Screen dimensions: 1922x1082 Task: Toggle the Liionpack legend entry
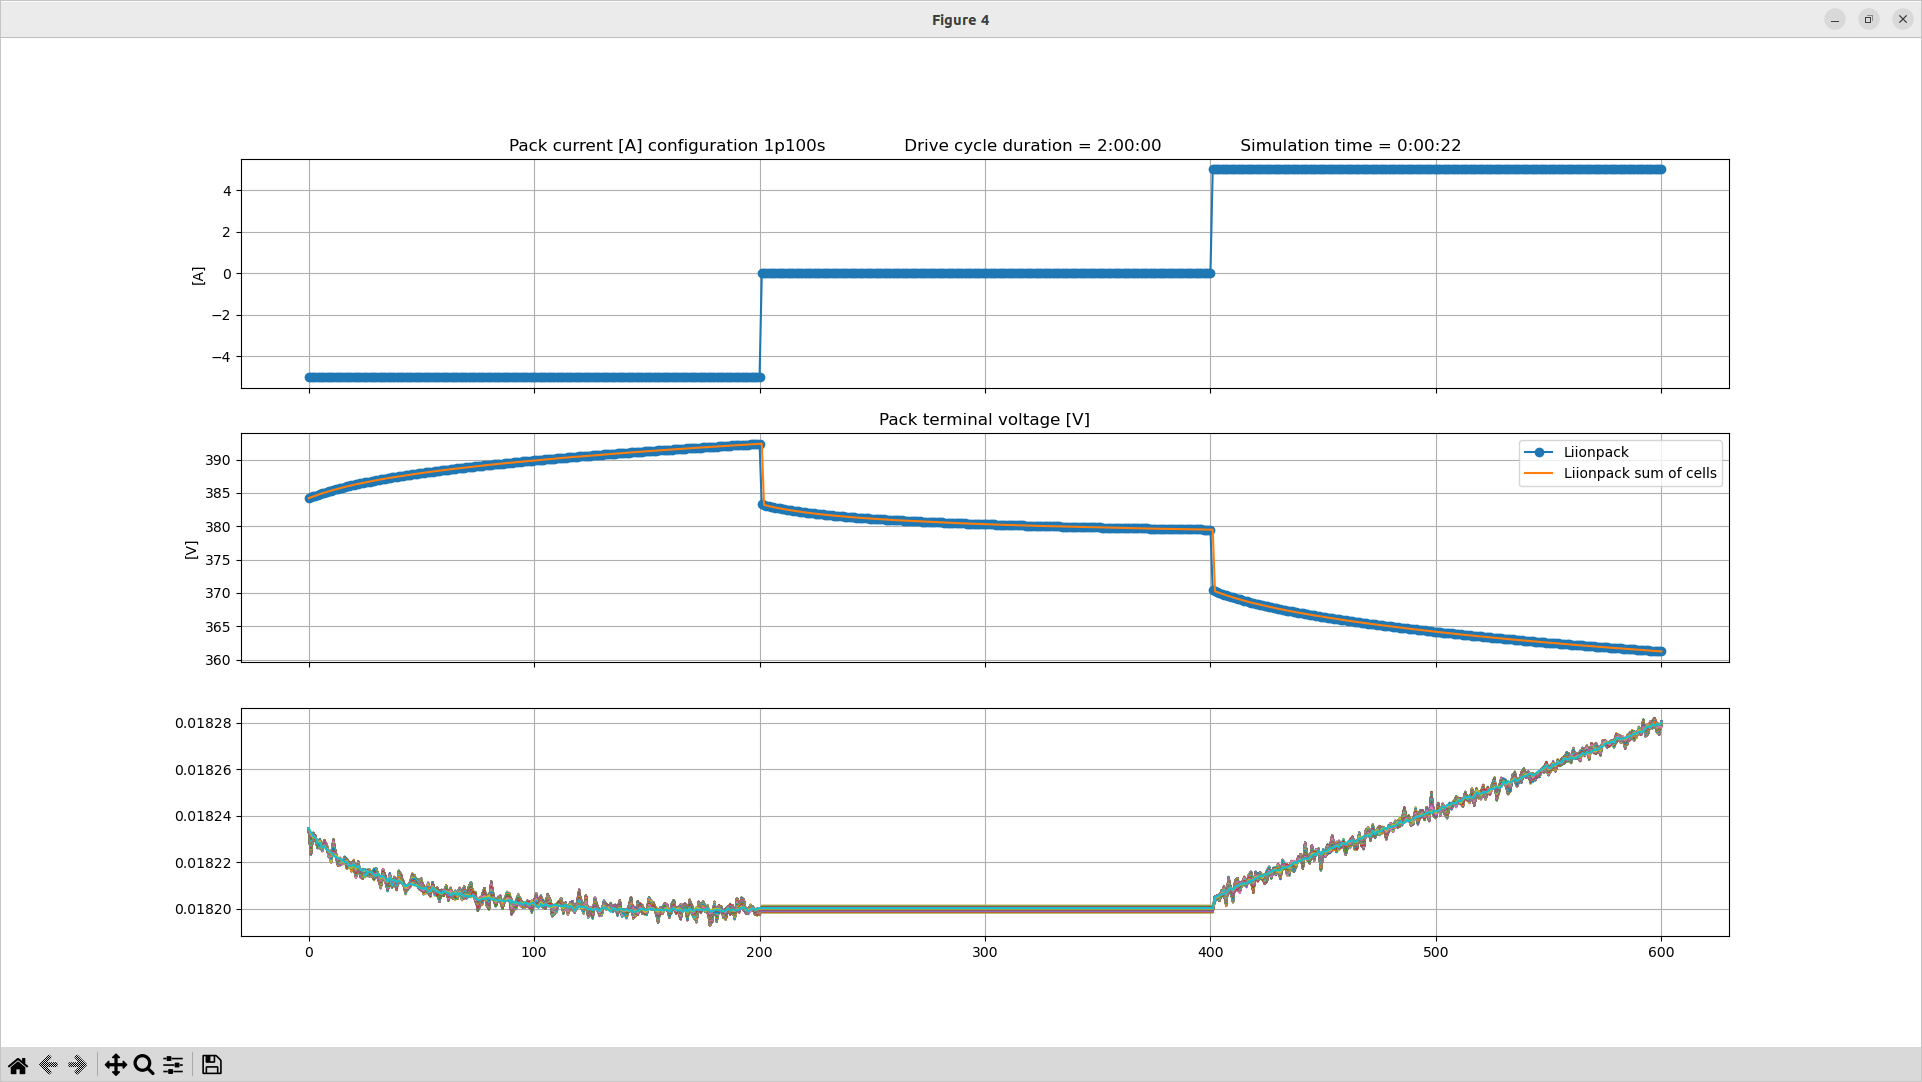[x=1597, y=451]
